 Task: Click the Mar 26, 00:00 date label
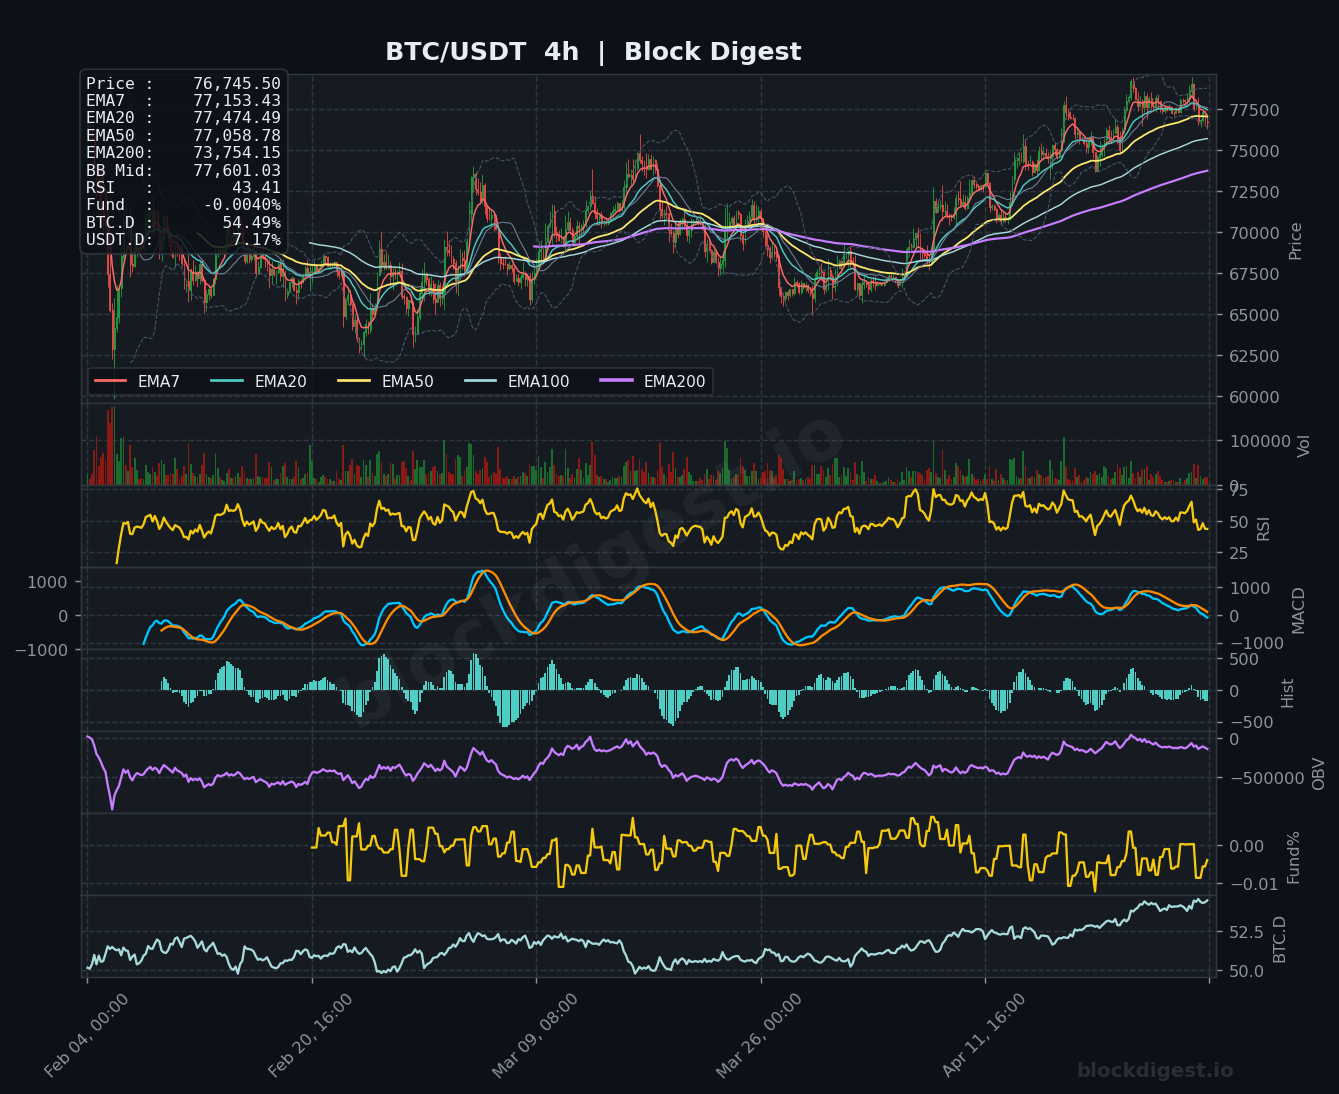point(759,1035)
